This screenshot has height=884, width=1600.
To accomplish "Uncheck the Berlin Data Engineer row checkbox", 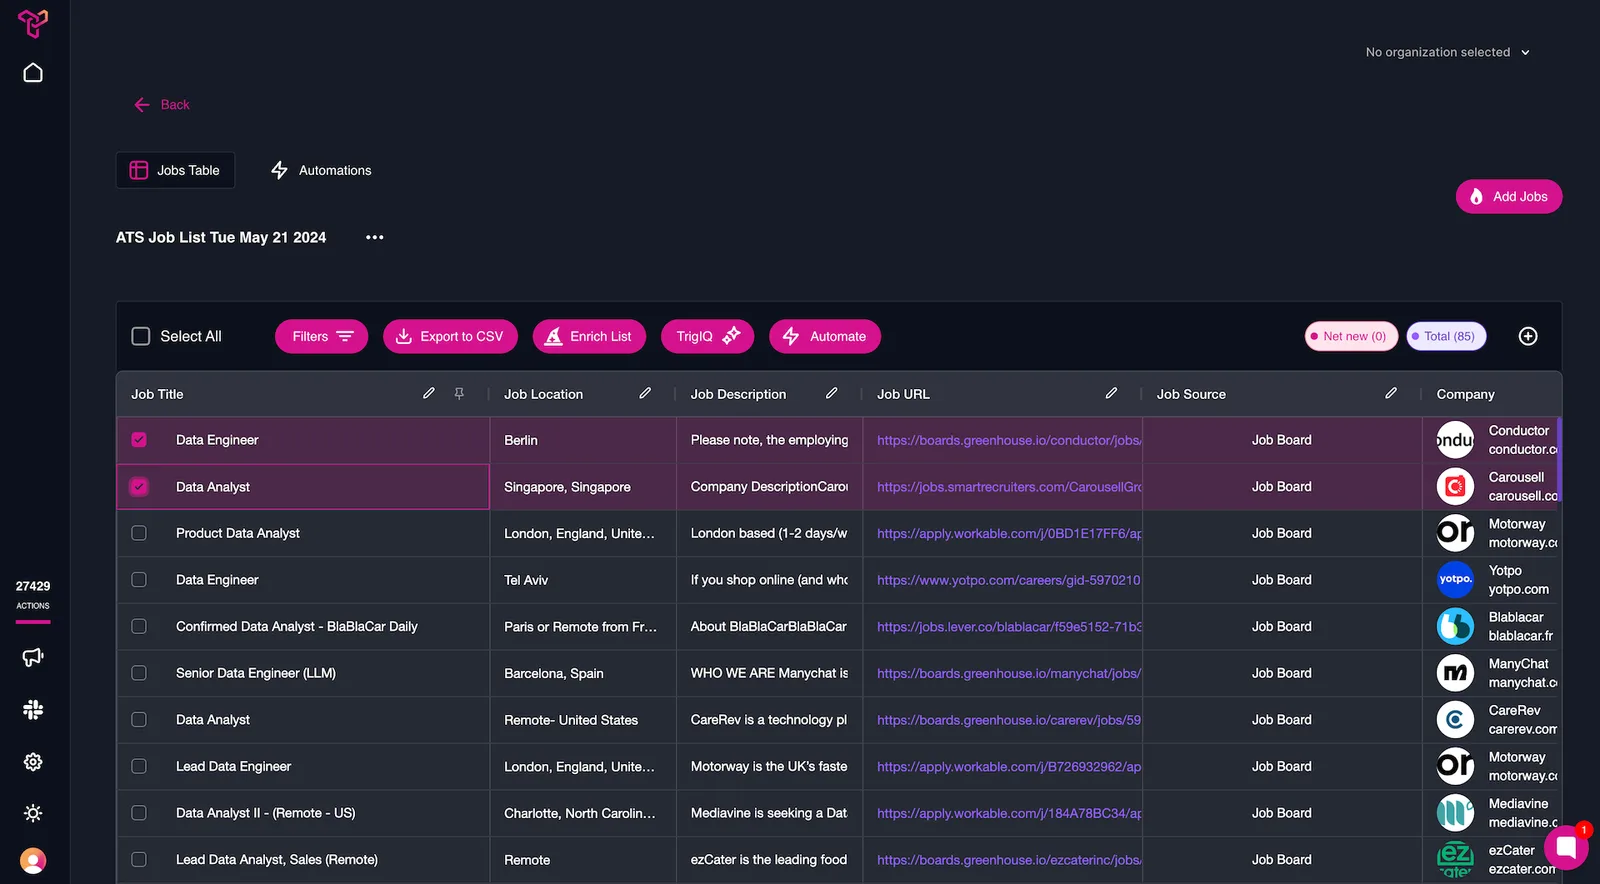I will [139, 440].
